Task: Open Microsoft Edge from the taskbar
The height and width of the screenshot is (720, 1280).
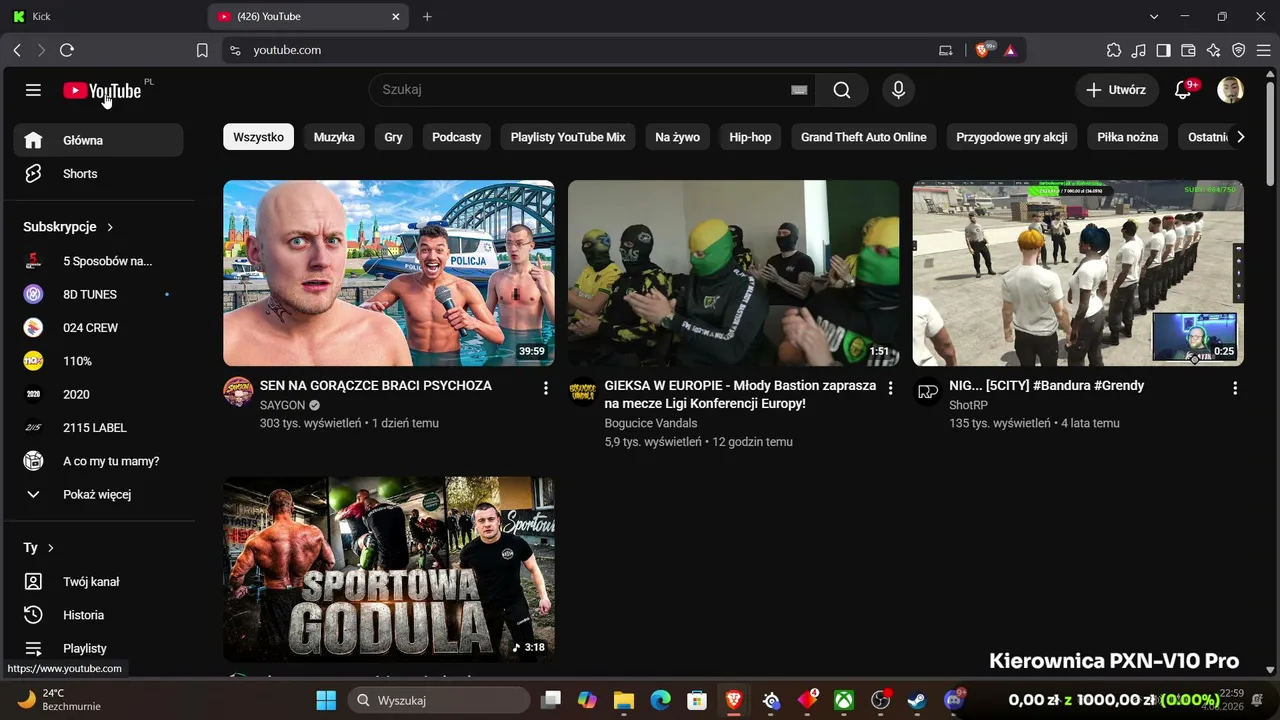Action: point(661,700)
